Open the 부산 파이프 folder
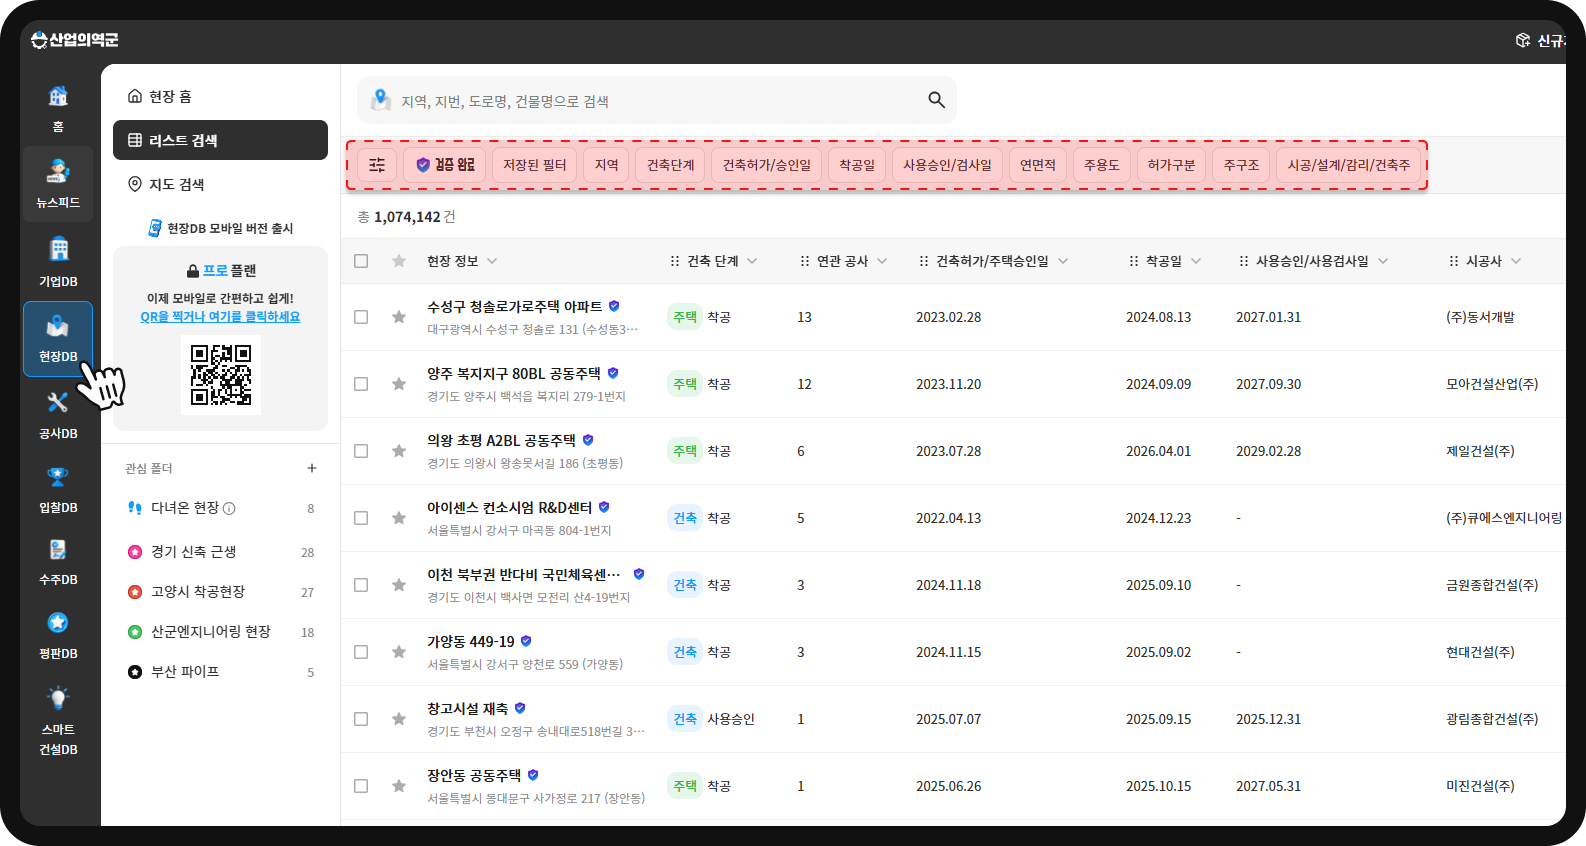 click(220, 672)
